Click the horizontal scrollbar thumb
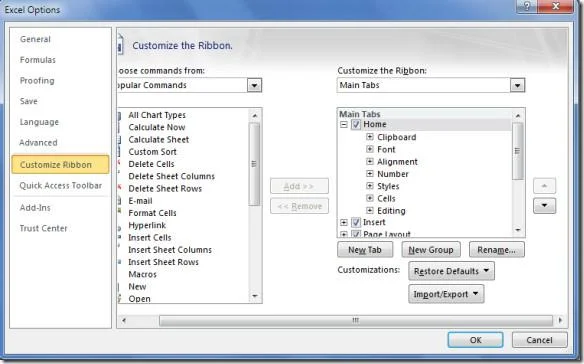This screenshot has height=364, width=584. (356, 320)
